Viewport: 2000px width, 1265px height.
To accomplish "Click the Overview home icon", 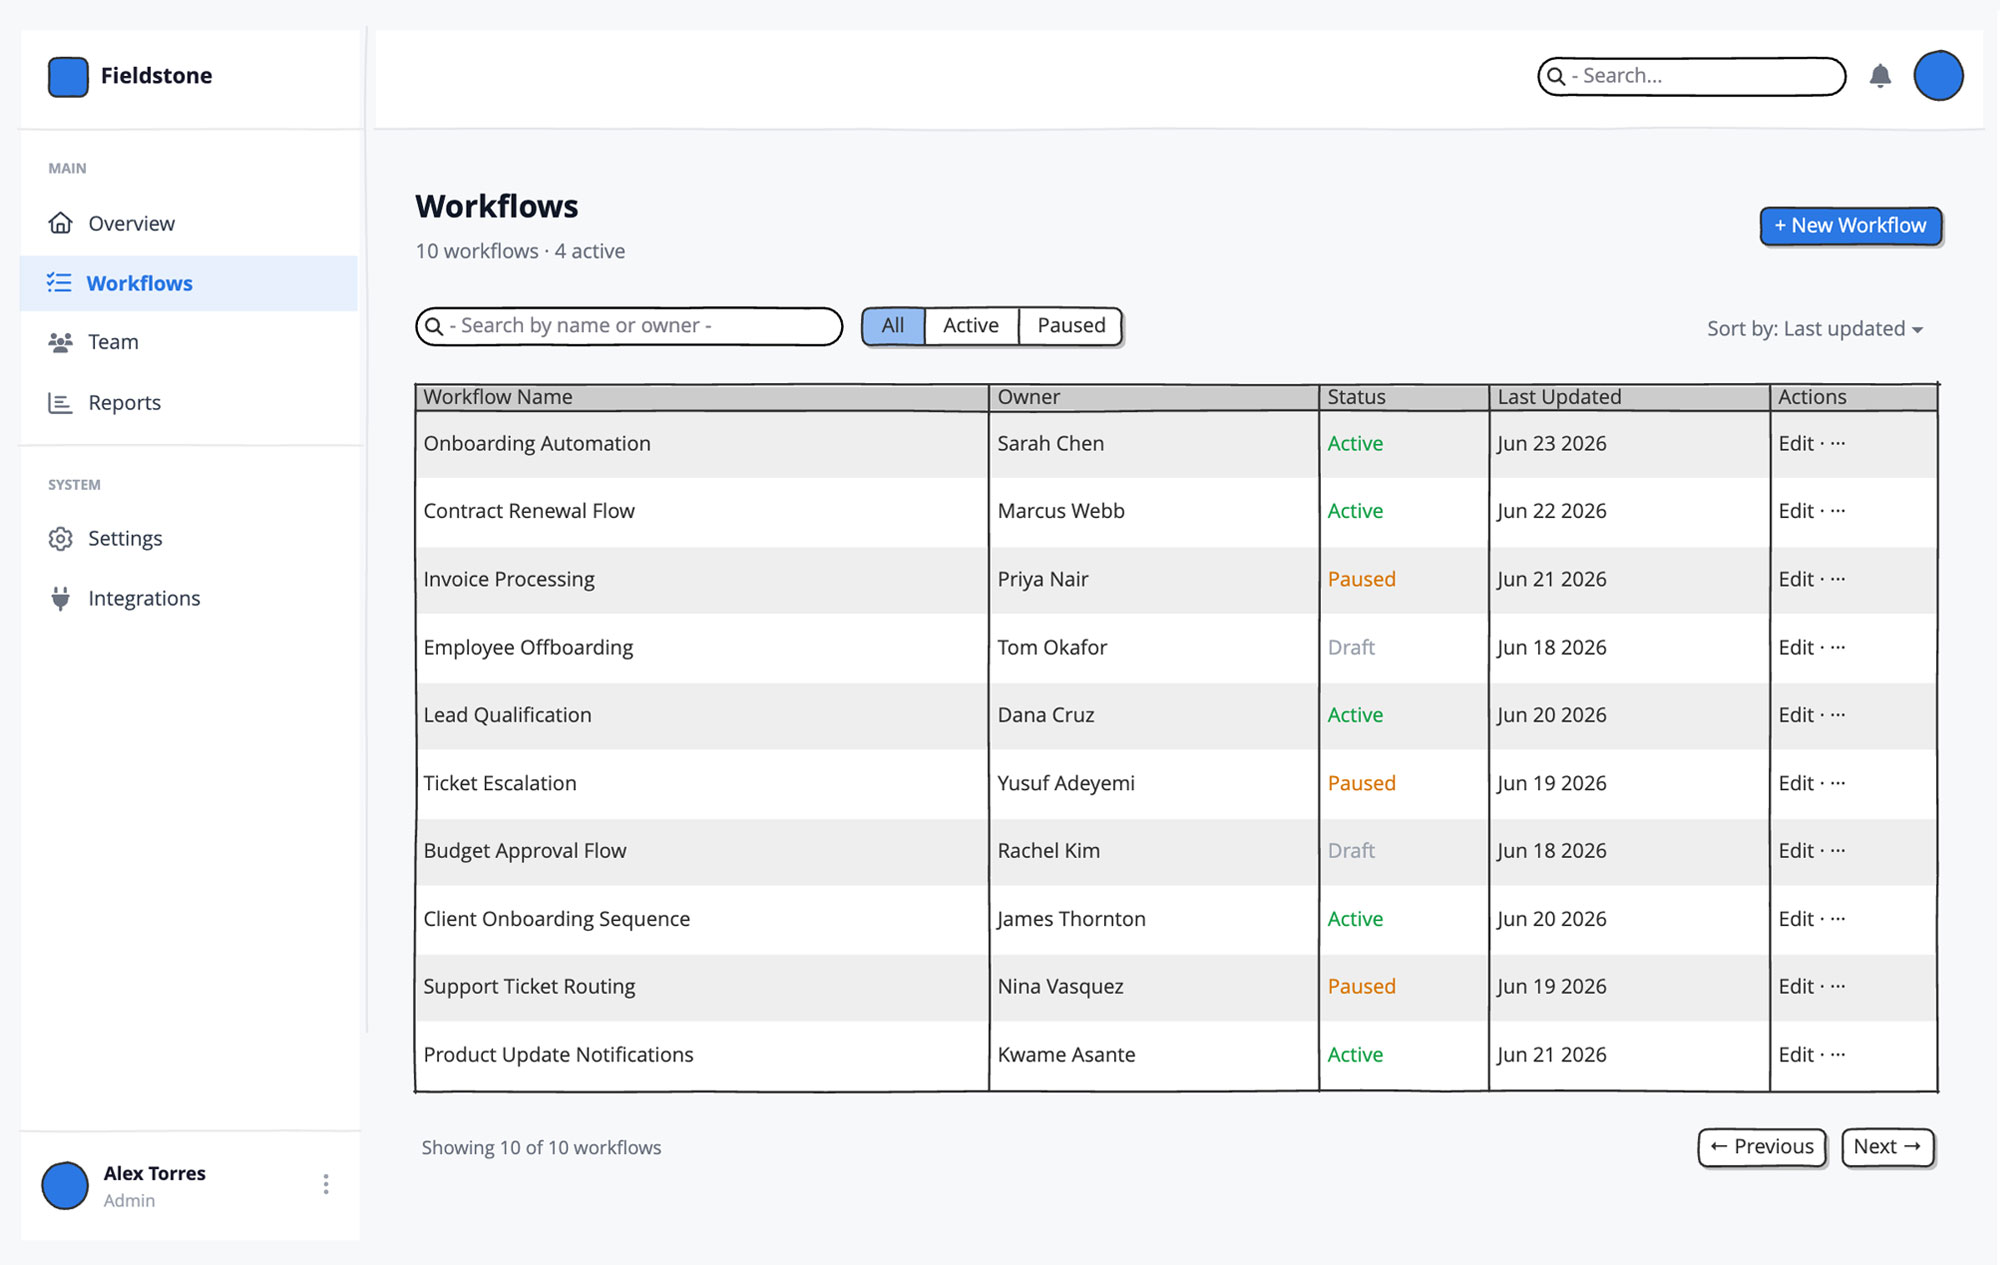I will [x=60, y=223].
